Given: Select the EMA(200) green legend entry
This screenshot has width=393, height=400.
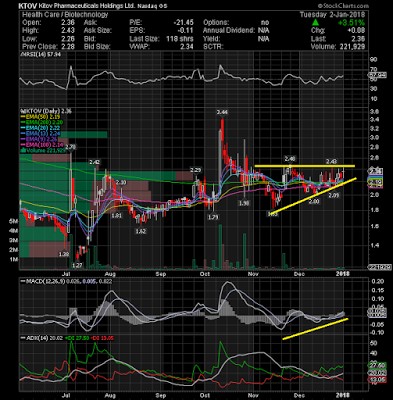Looking at the screenshot, I should (42, 123).
